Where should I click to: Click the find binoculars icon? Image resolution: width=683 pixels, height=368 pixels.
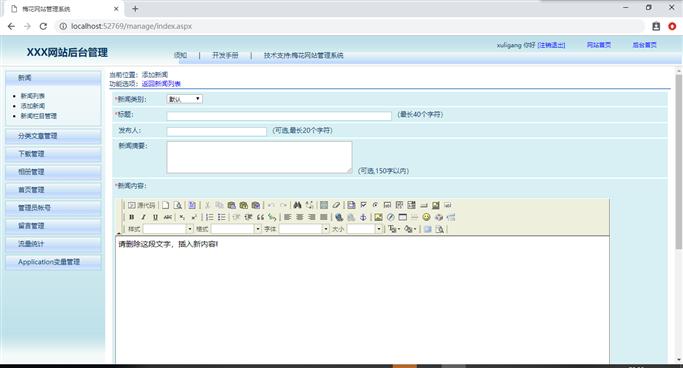[x=297, y=205]
